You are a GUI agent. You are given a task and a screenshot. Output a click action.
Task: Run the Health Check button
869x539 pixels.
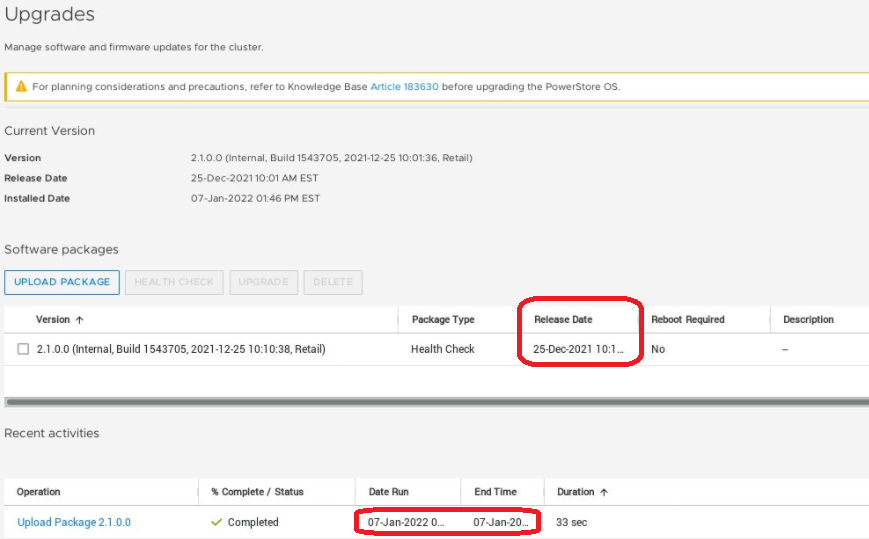174,282
